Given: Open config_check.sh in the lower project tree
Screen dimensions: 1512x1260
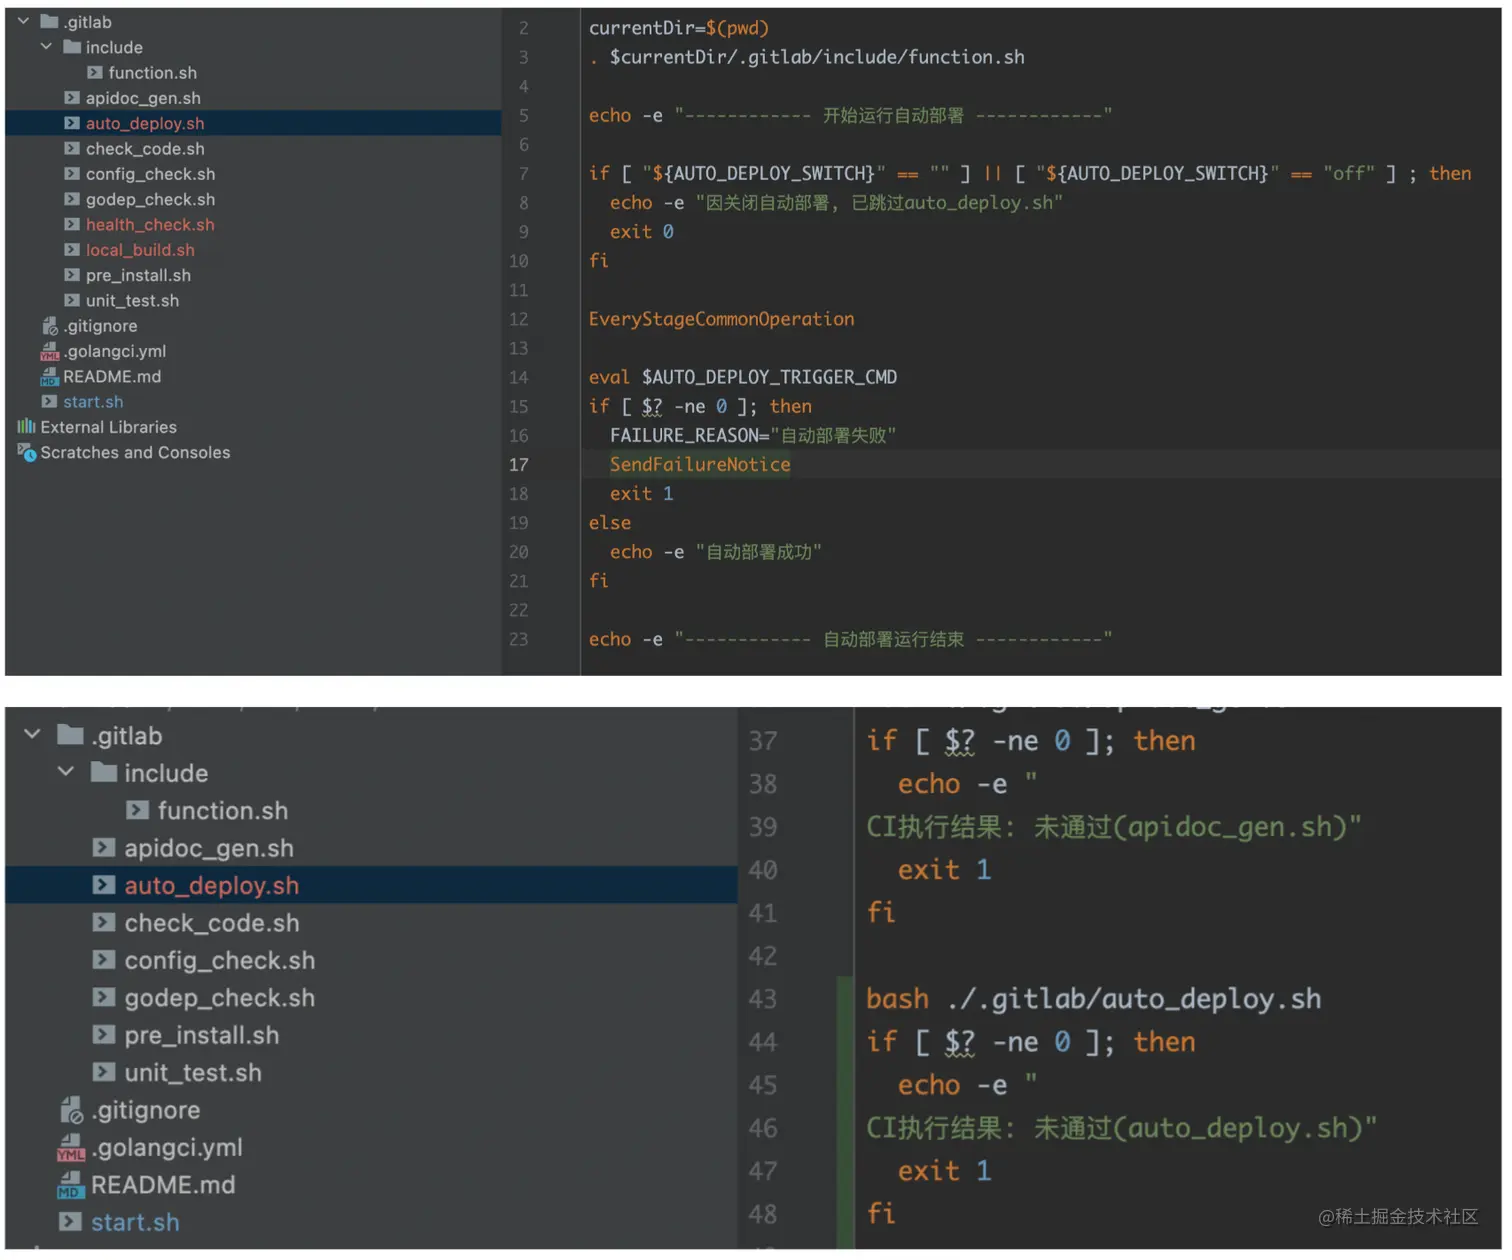Looking at the screenshot, I should [220, 960].
